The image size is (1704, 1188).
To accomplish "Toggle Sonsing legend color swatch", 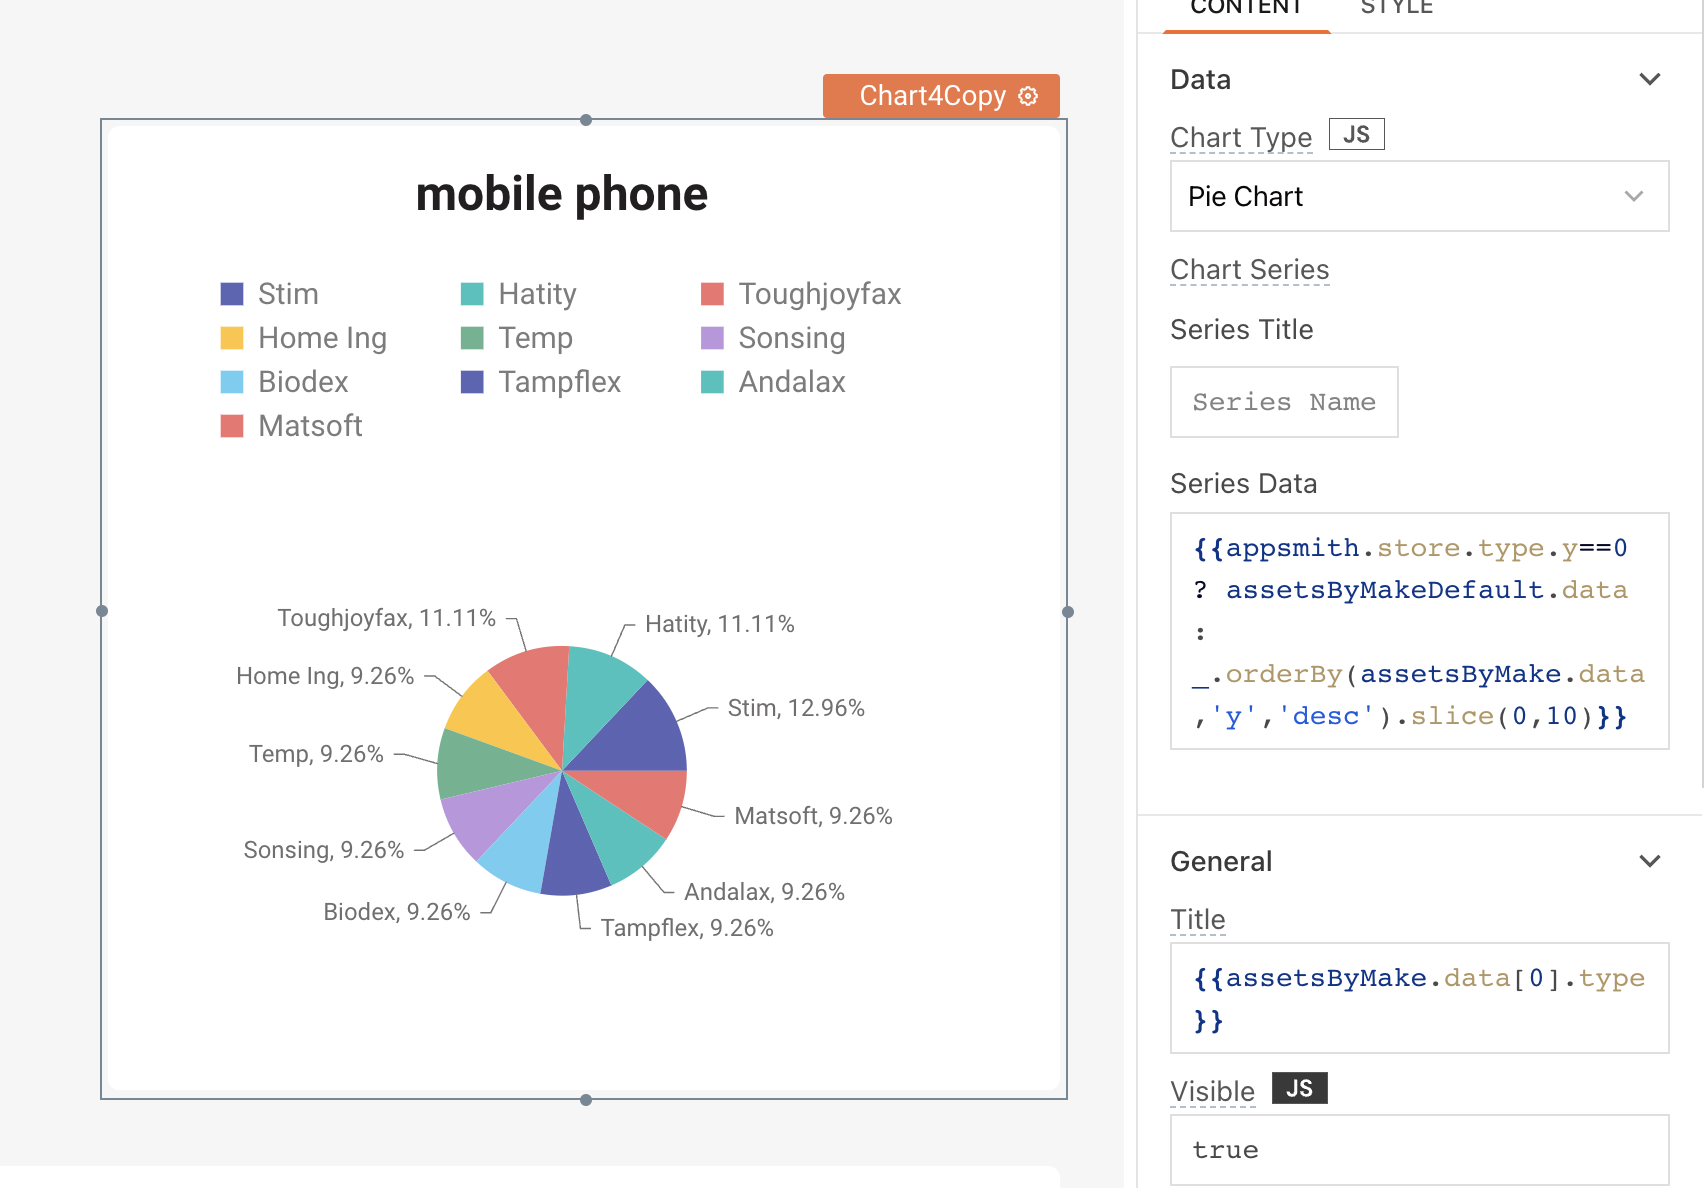I will pos(712,338).
